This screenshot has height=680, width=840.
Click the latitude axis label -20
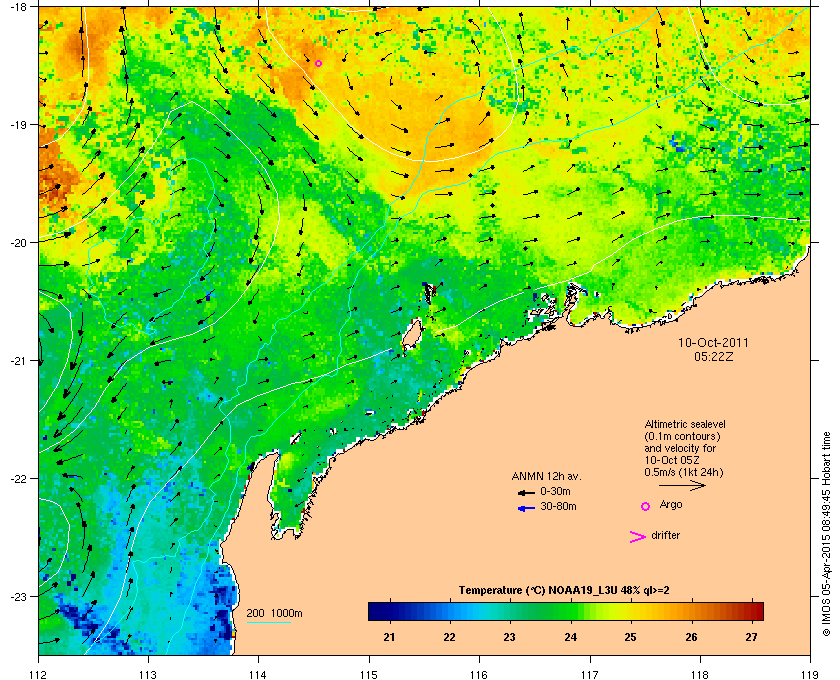click(18, 243)
